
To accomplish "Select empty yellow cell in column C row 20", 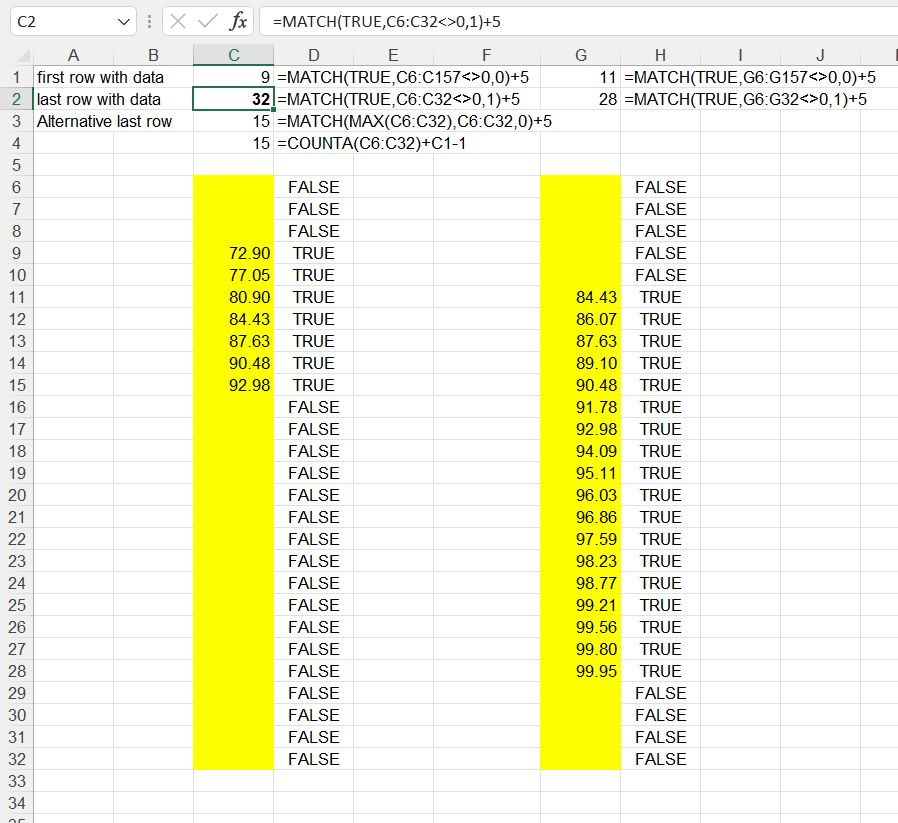I will [233, 495].
